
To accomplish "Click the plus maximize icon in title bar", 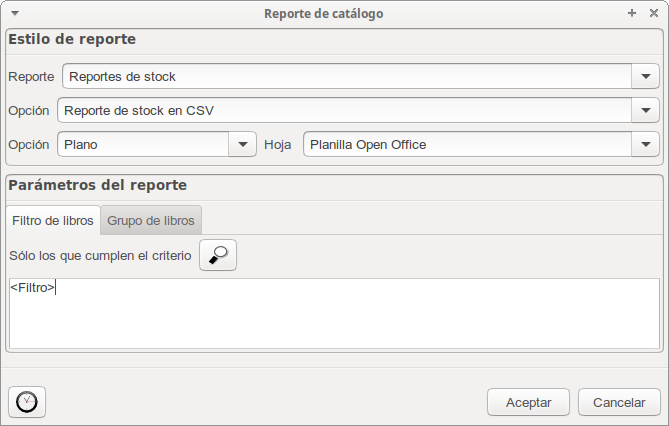I will point(632,13).
